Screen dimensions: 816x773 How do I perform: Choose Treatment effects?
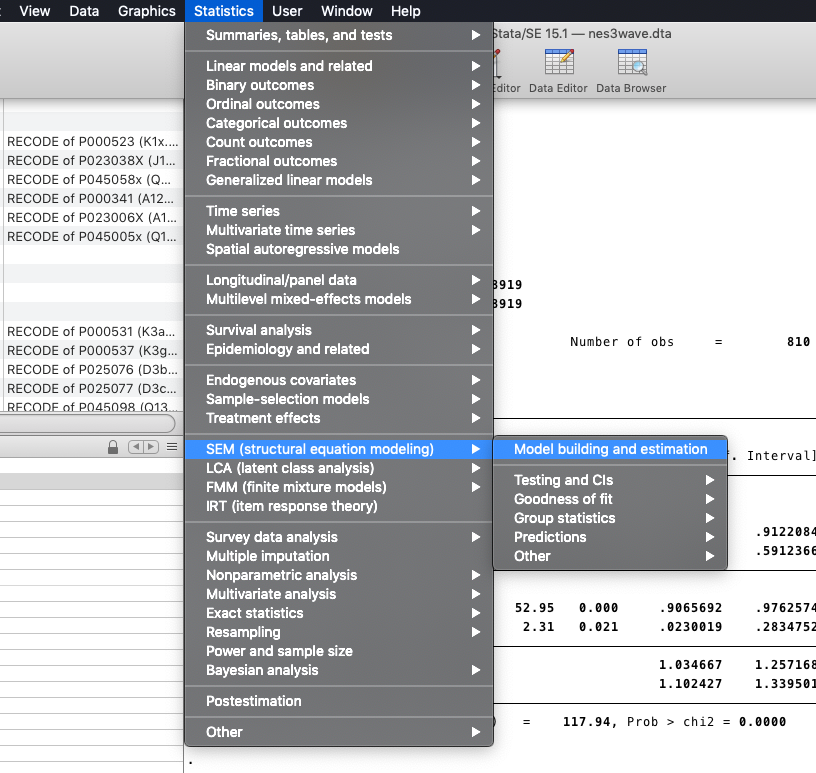(x=339, y=418)
